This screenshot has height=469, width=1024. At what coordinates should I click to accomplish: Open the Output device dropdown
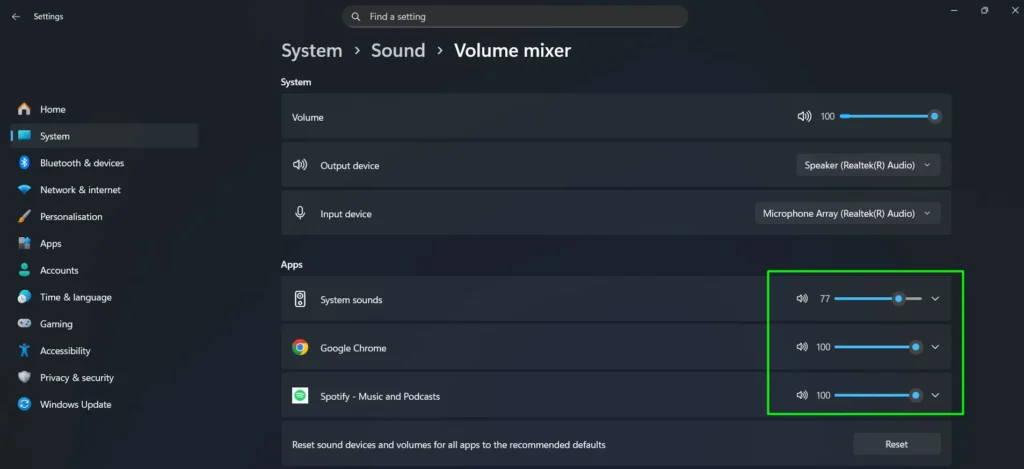(x=868, y=165)
